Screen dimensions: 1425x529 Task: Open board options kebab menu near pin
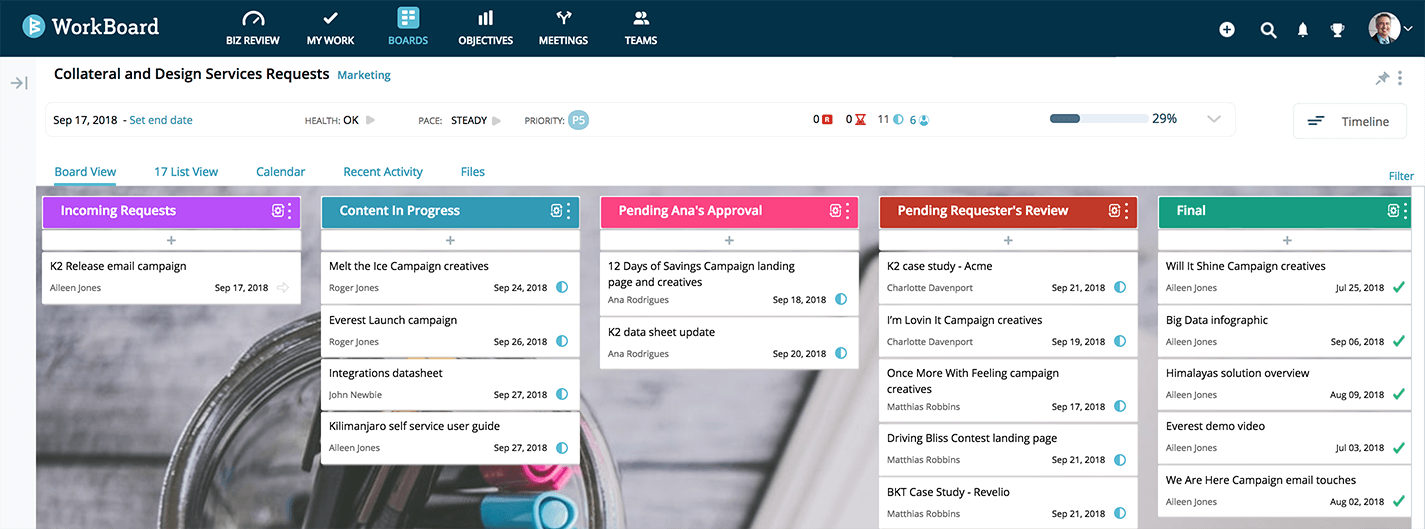point(1400,78)
